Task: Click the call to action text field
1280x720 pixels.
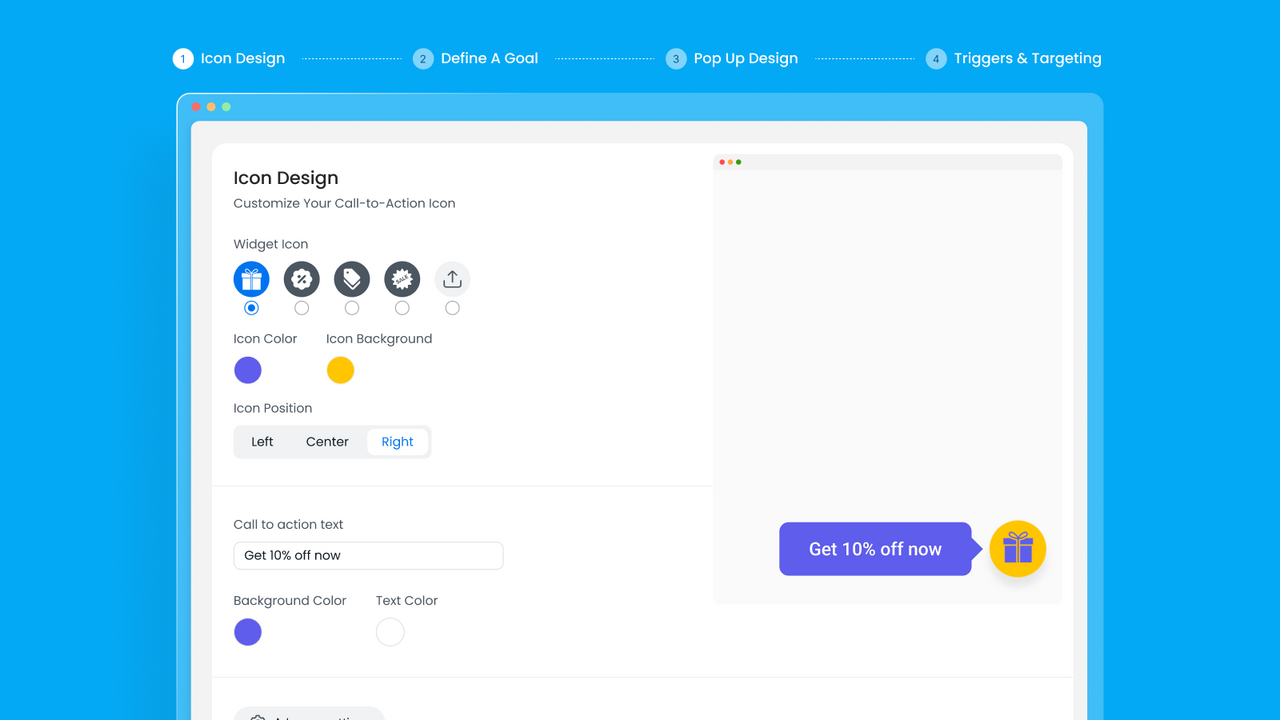Action: pyautogui.click(x=368, y=555)
